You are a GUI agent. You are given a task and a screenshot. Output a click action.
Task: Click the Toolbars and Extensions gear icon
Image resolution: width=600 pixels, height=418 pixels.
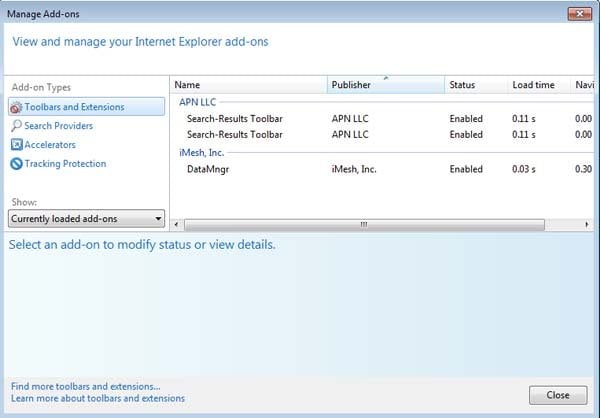point(16,107)
